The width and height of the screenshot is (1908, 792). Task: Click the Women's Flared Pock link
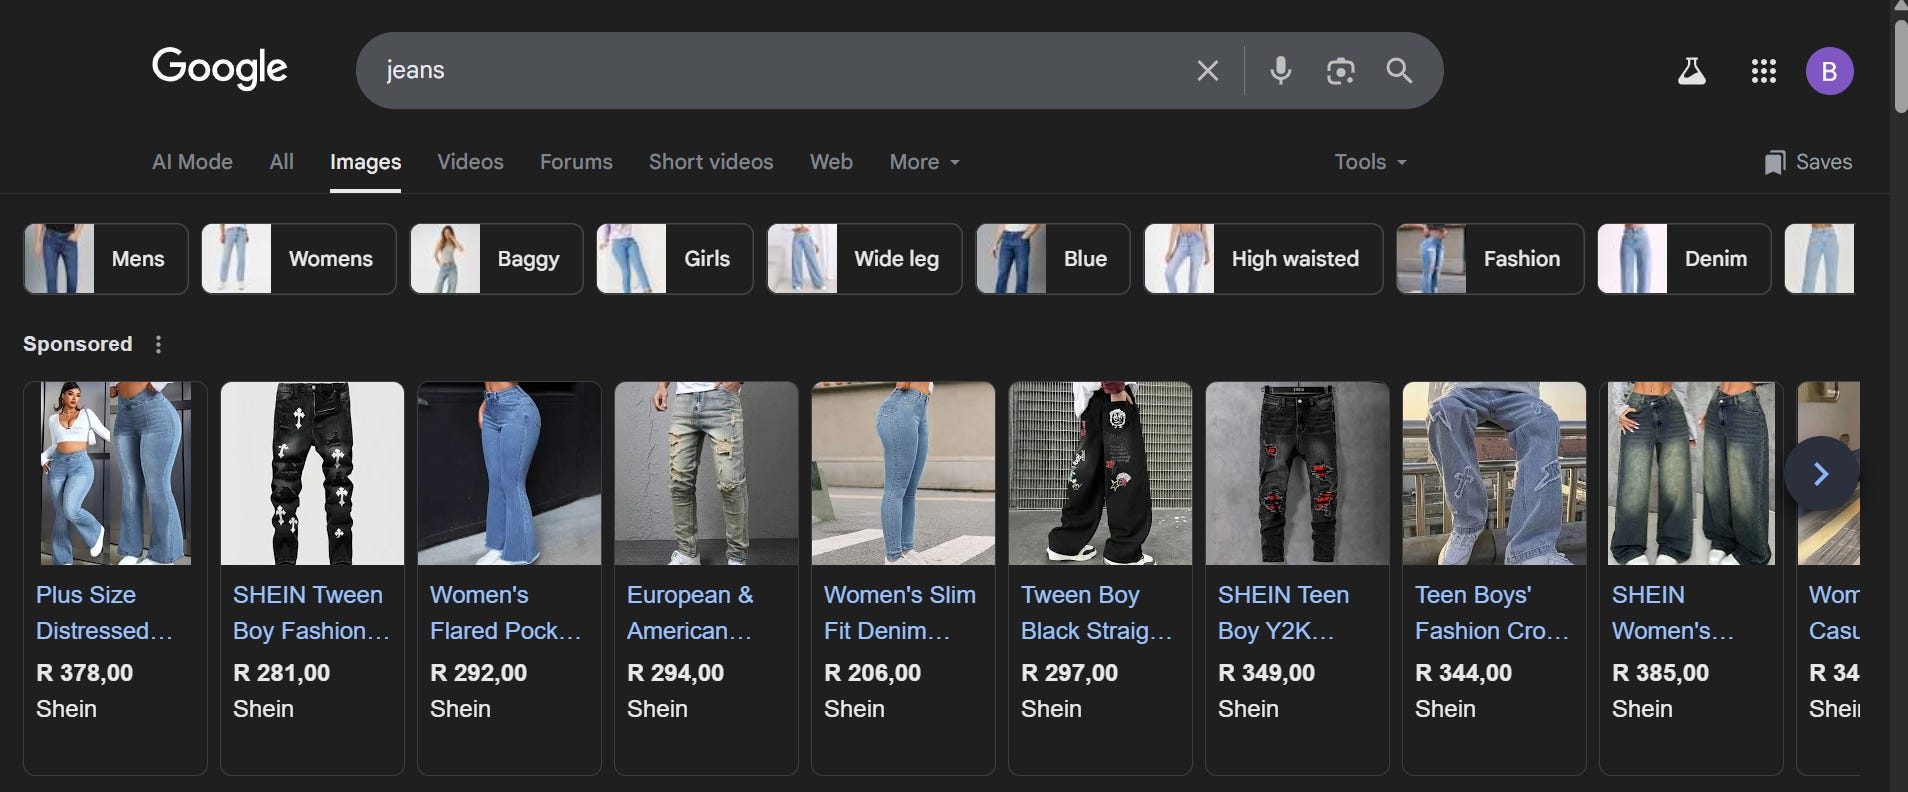pyautogui.click(x=505, y=613)
